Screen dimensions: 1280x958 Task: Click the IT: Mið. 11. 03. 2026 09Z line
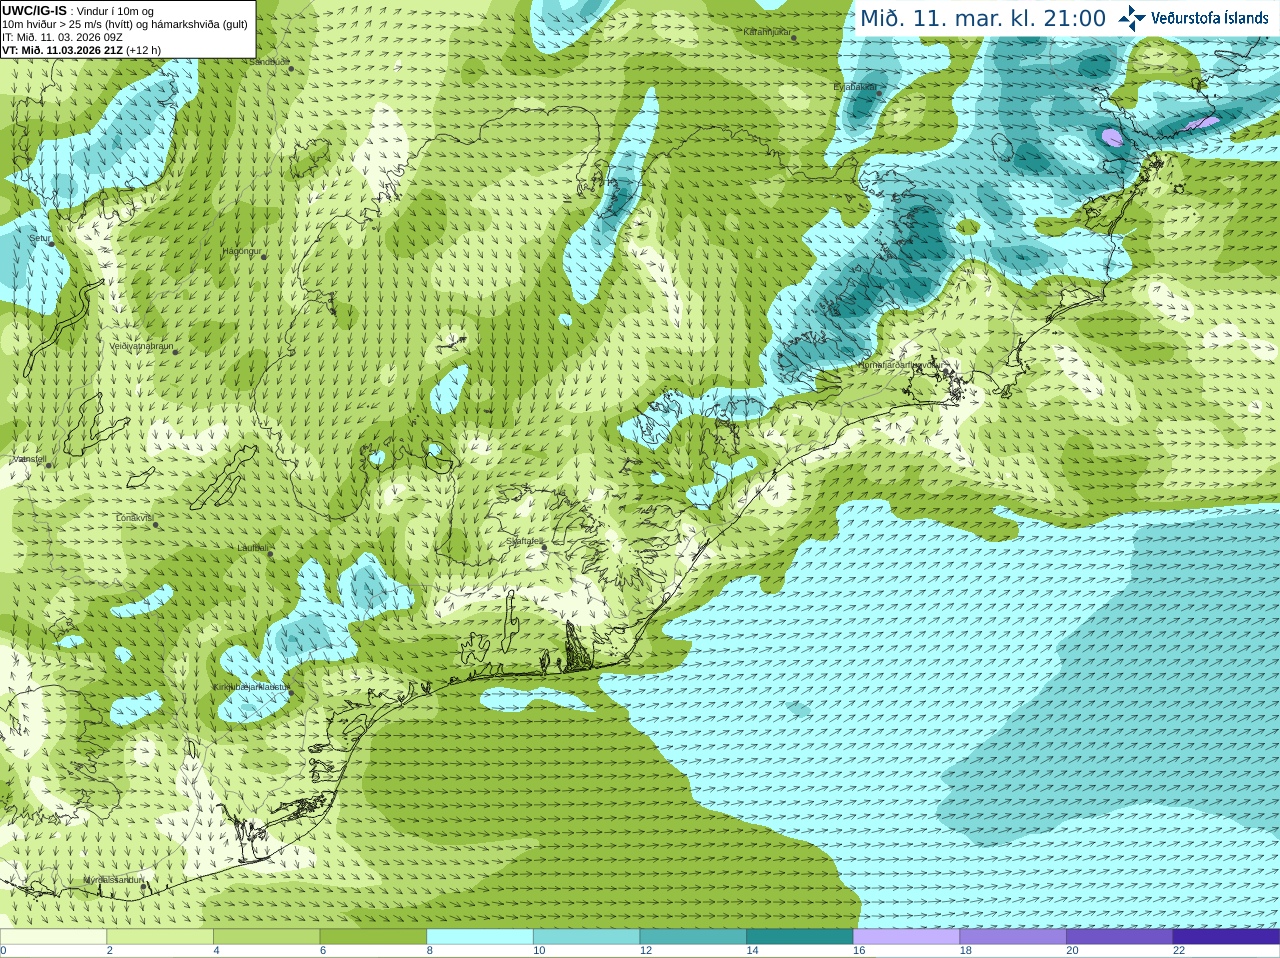(x=62, y=37)
